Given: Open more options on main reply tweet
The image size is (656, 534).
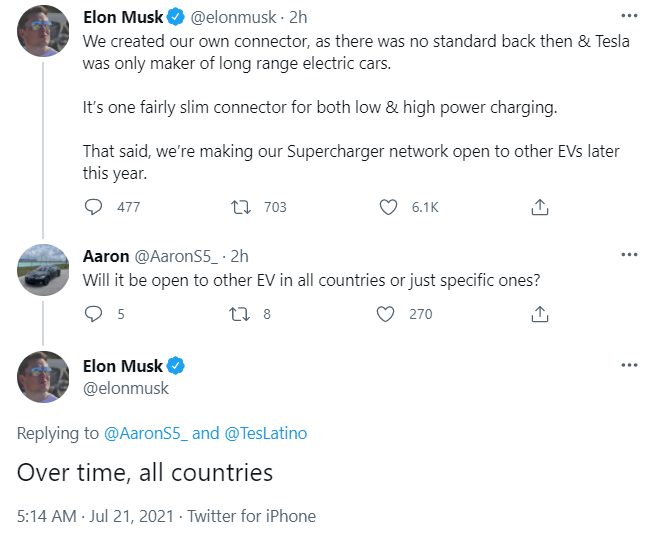Looking at the screenshot, I should coord(629,365).
